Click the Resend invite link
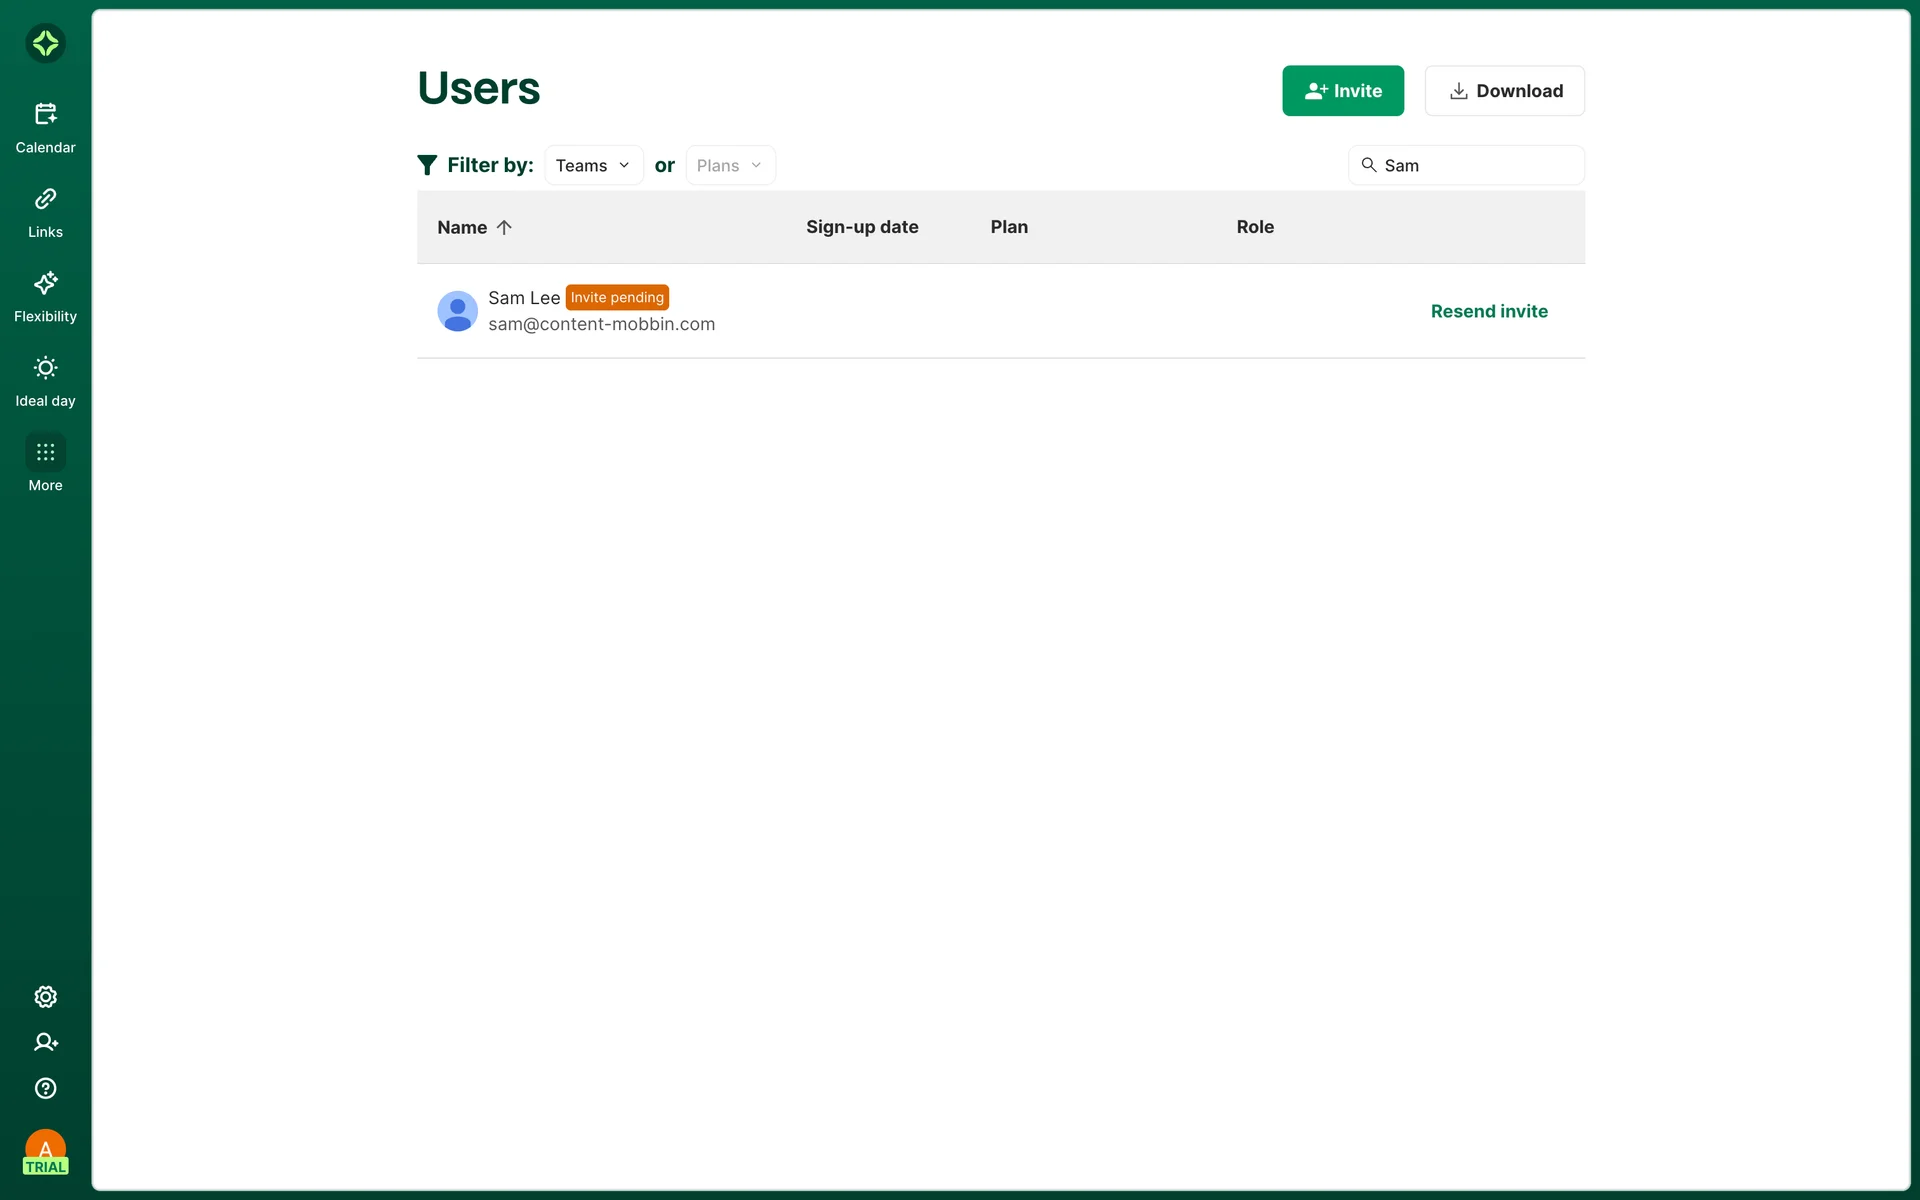 point(1488,311)
